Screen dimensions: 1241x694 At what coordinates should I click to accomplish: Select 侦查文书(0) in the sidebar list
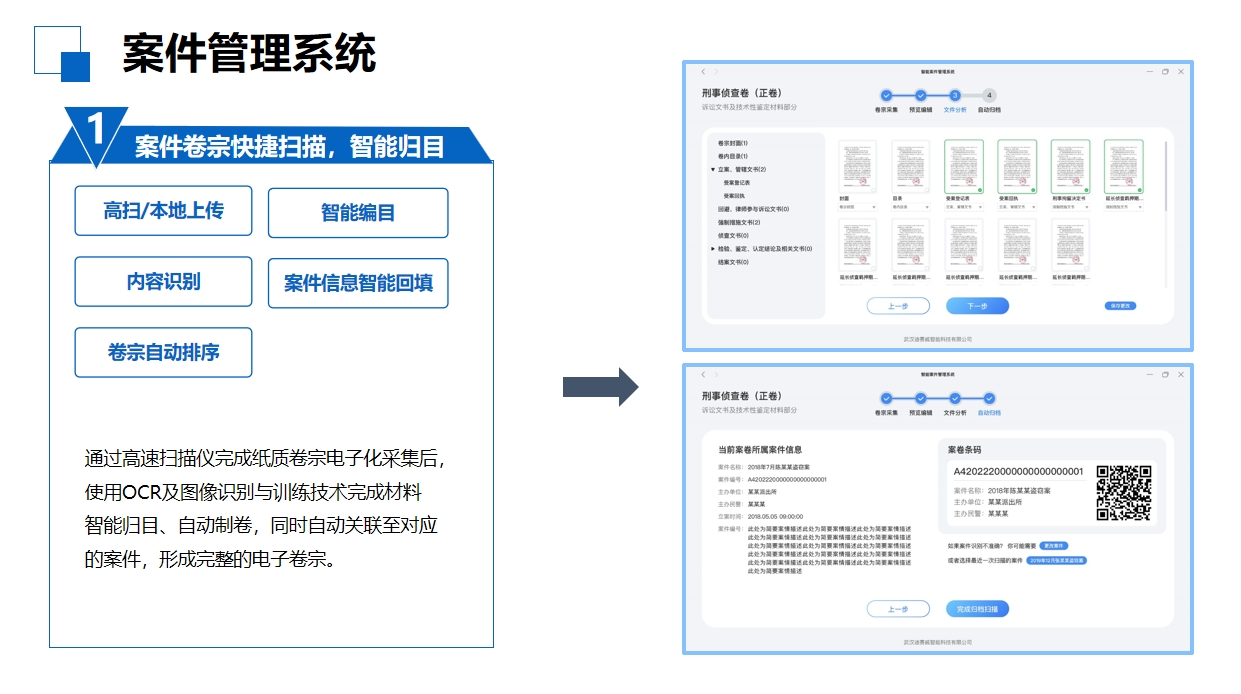click(x=733, y=235)
